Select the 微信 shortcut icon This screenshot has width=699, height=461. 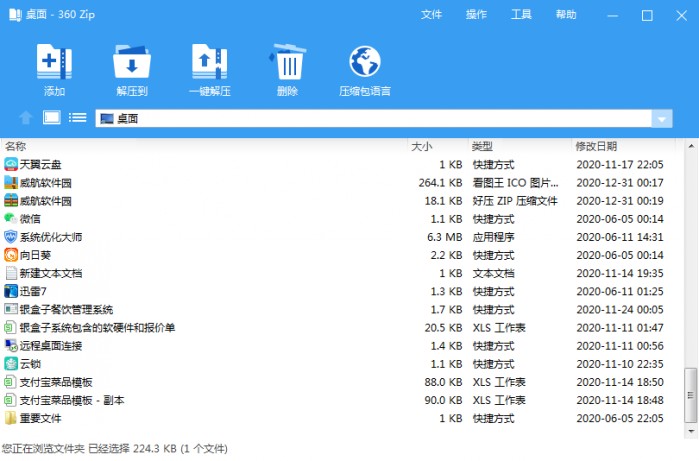tap(11, 218)
